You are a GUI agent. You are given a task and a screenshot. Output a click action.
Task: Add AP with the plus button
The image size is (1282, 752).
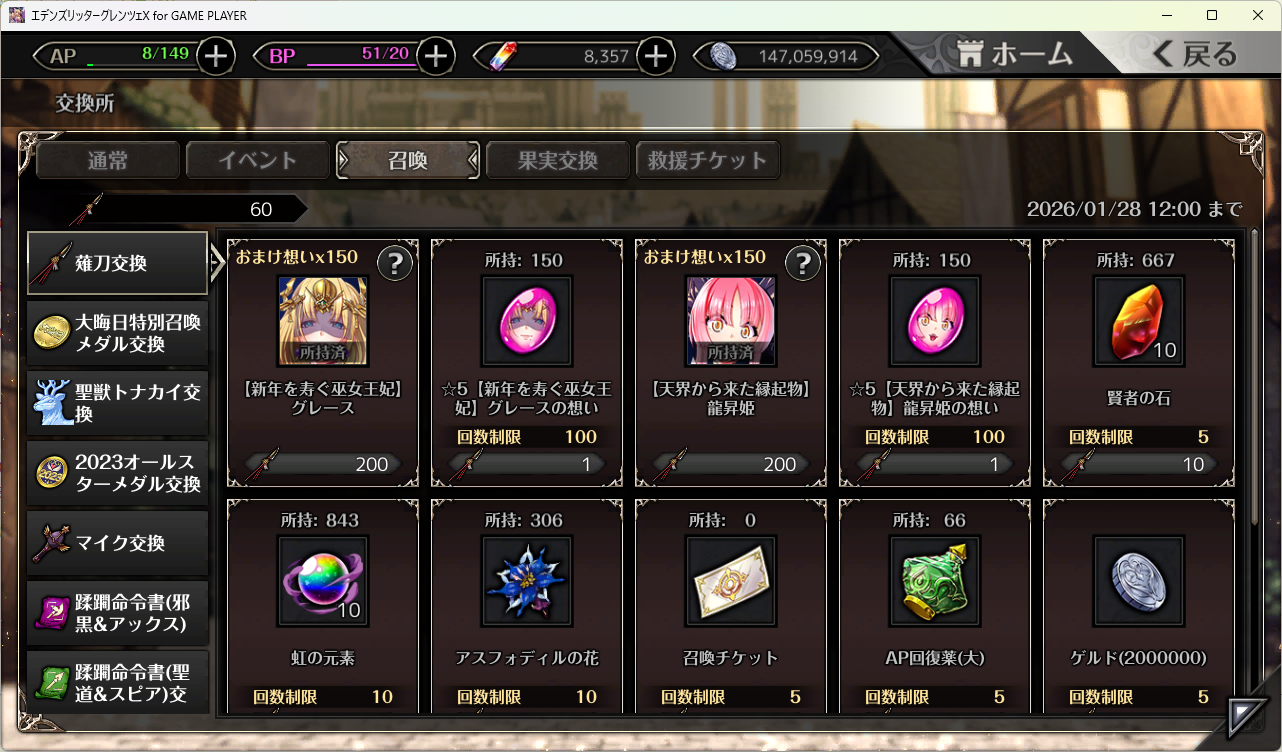216,56
